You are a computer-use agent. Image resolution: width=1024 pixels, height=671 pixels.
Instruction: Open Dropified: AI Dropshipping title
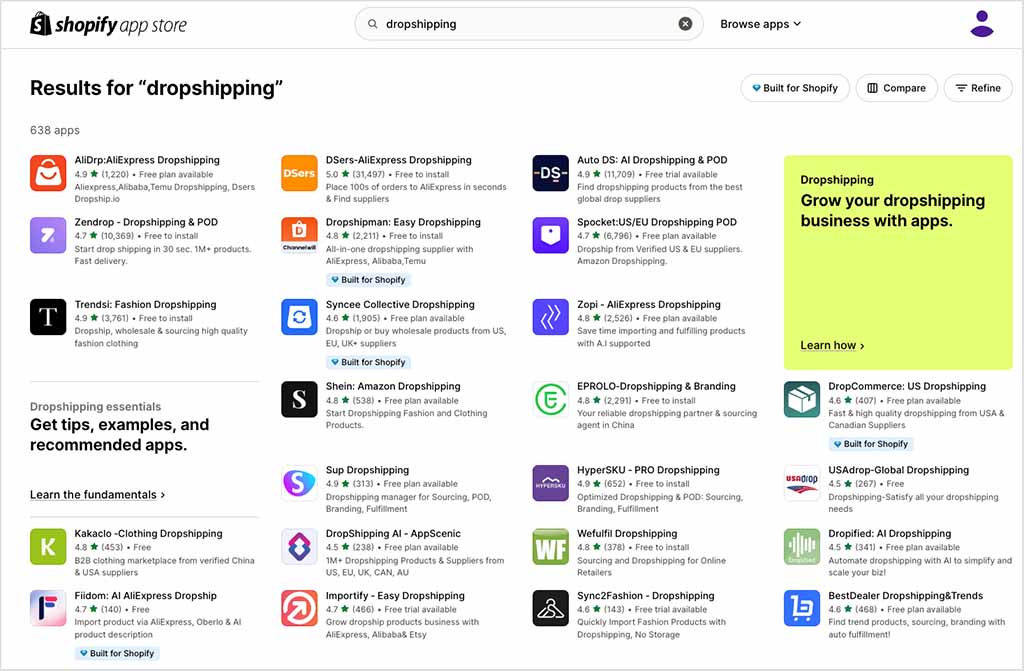(x=889, y=534)
